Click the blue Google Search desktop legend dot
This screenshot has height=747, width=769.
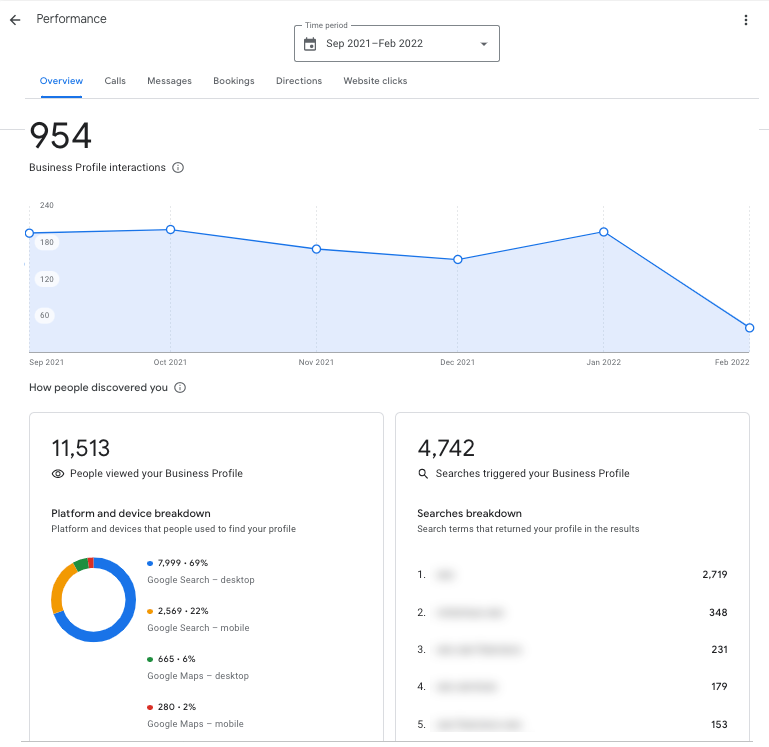click(150, 563)
